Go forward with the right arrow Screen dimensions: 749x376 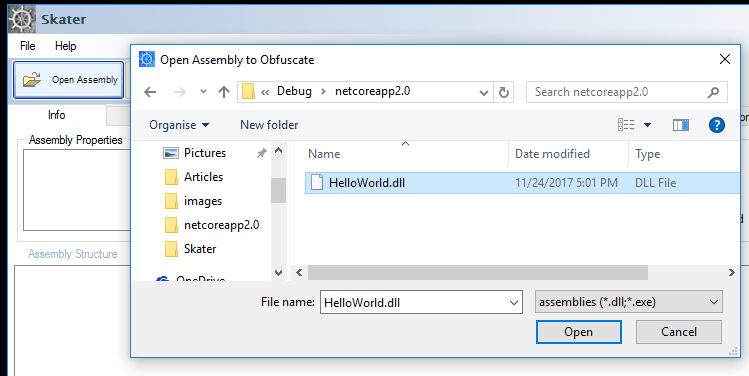pyautogui.click(x=180, y=92)
